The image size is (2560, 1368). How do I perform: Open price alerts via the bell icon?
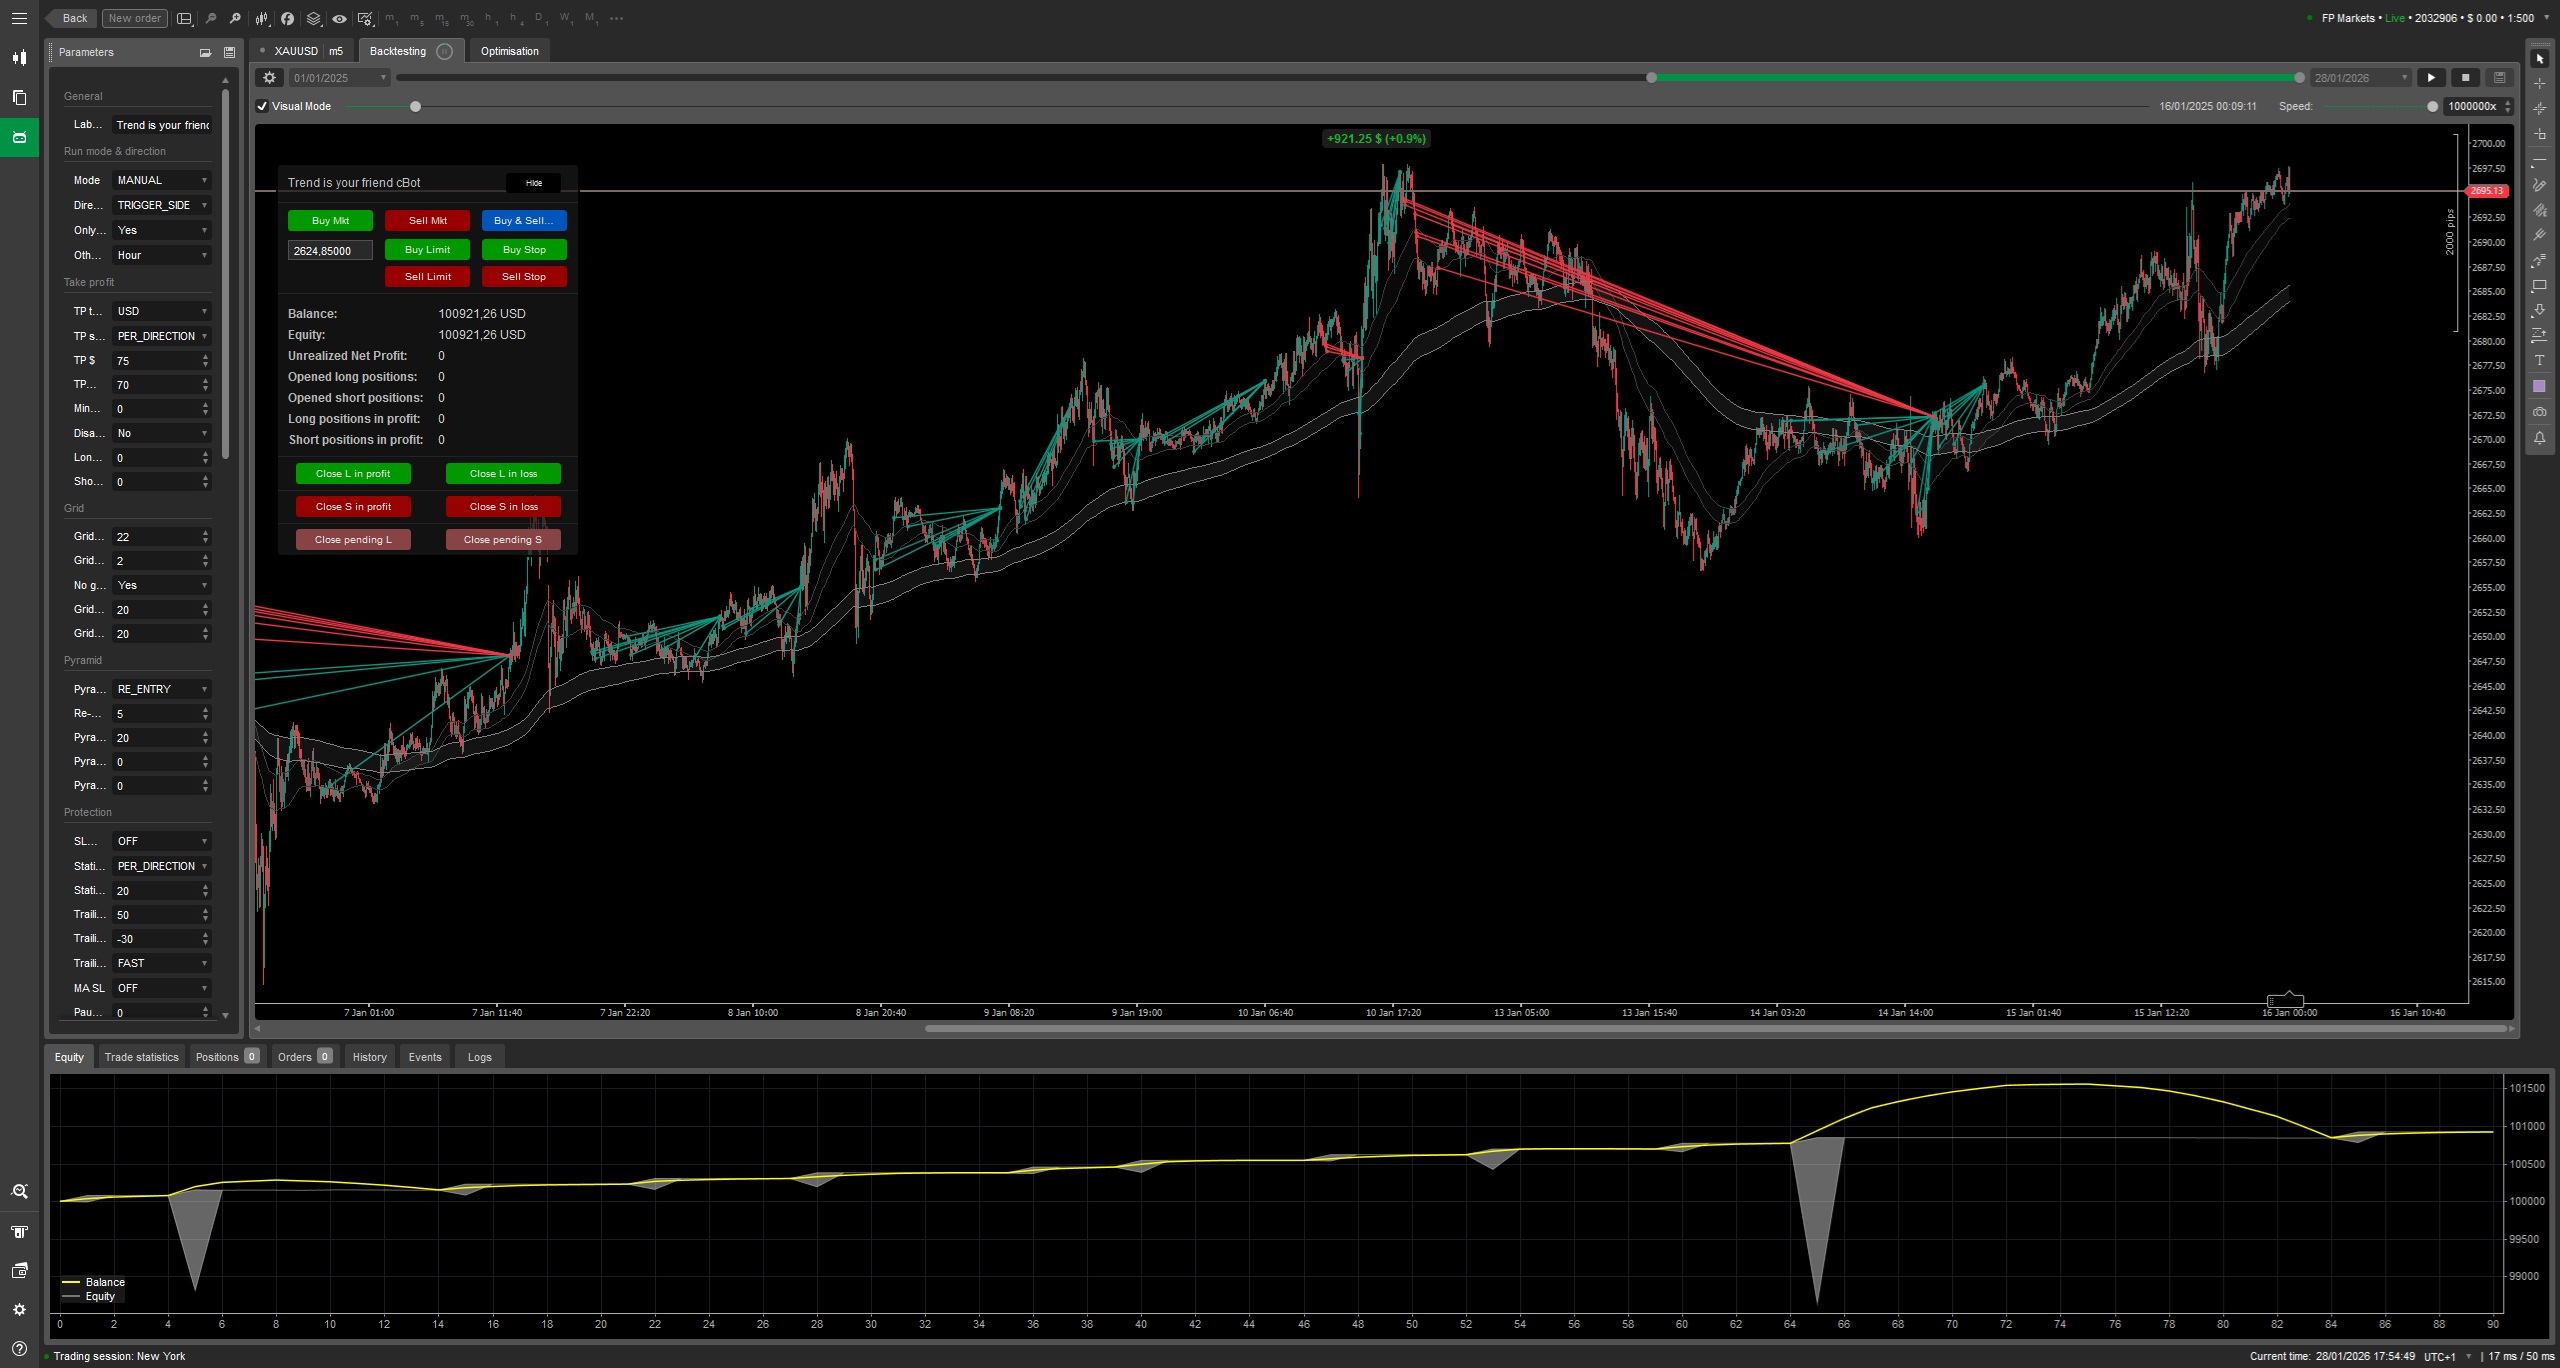tap(2540, 438)
